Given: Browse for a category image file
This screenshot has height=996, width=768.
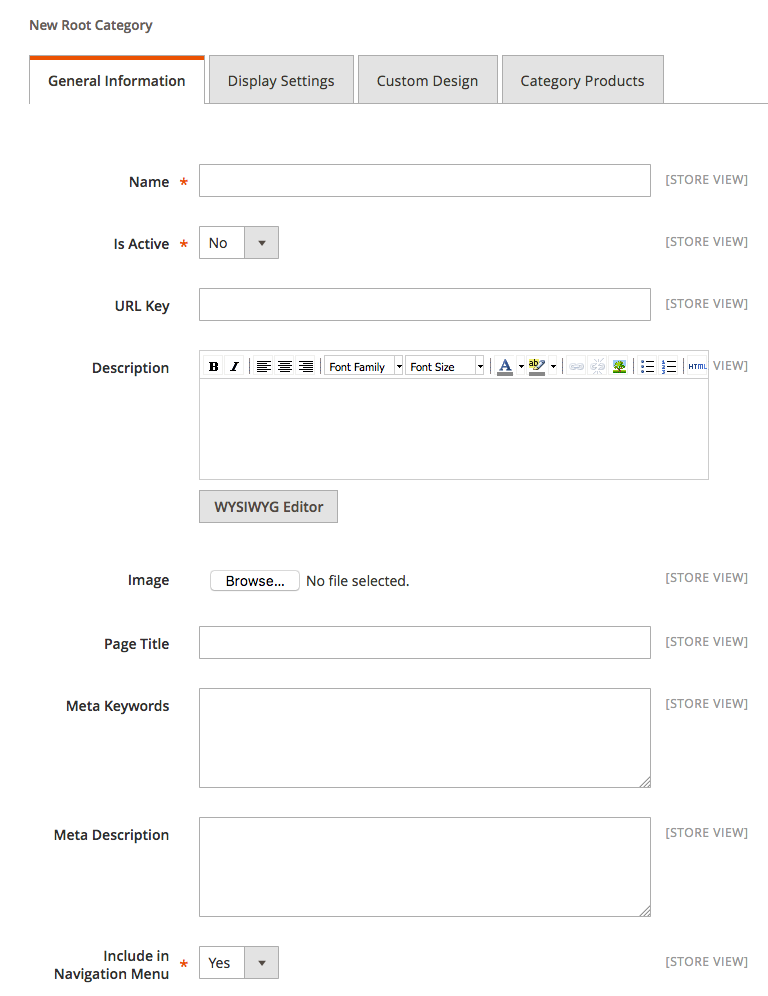Looking at the screenshot, I should (254, 580).
